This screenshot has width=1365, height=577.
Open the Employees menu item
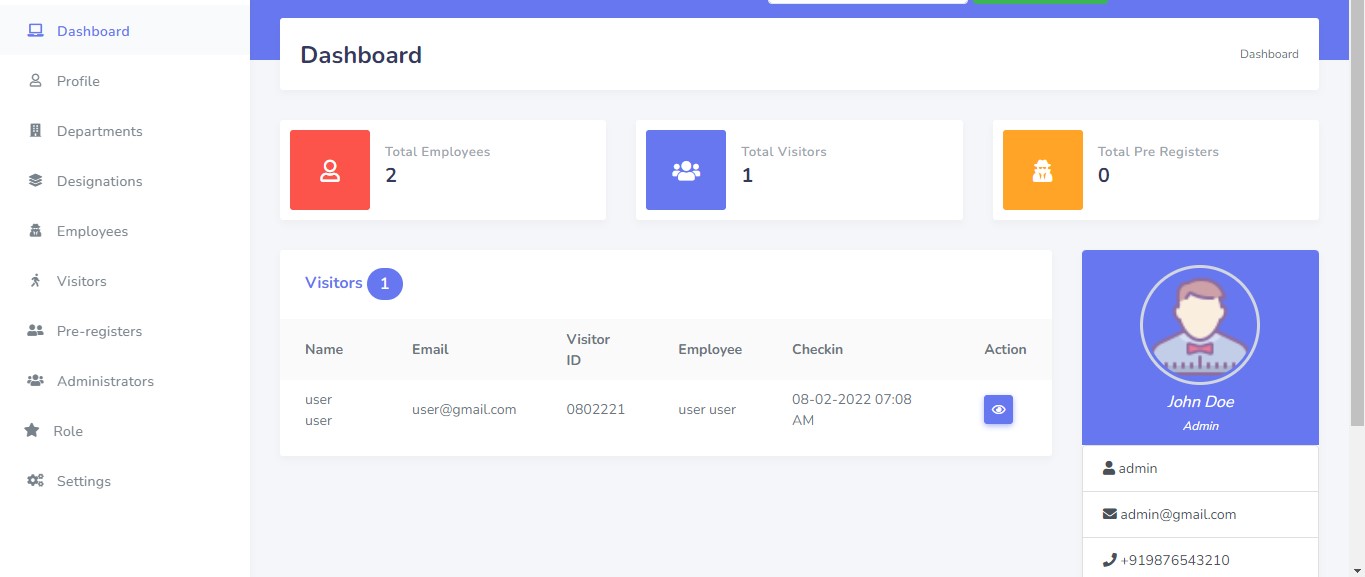point(92,231)
